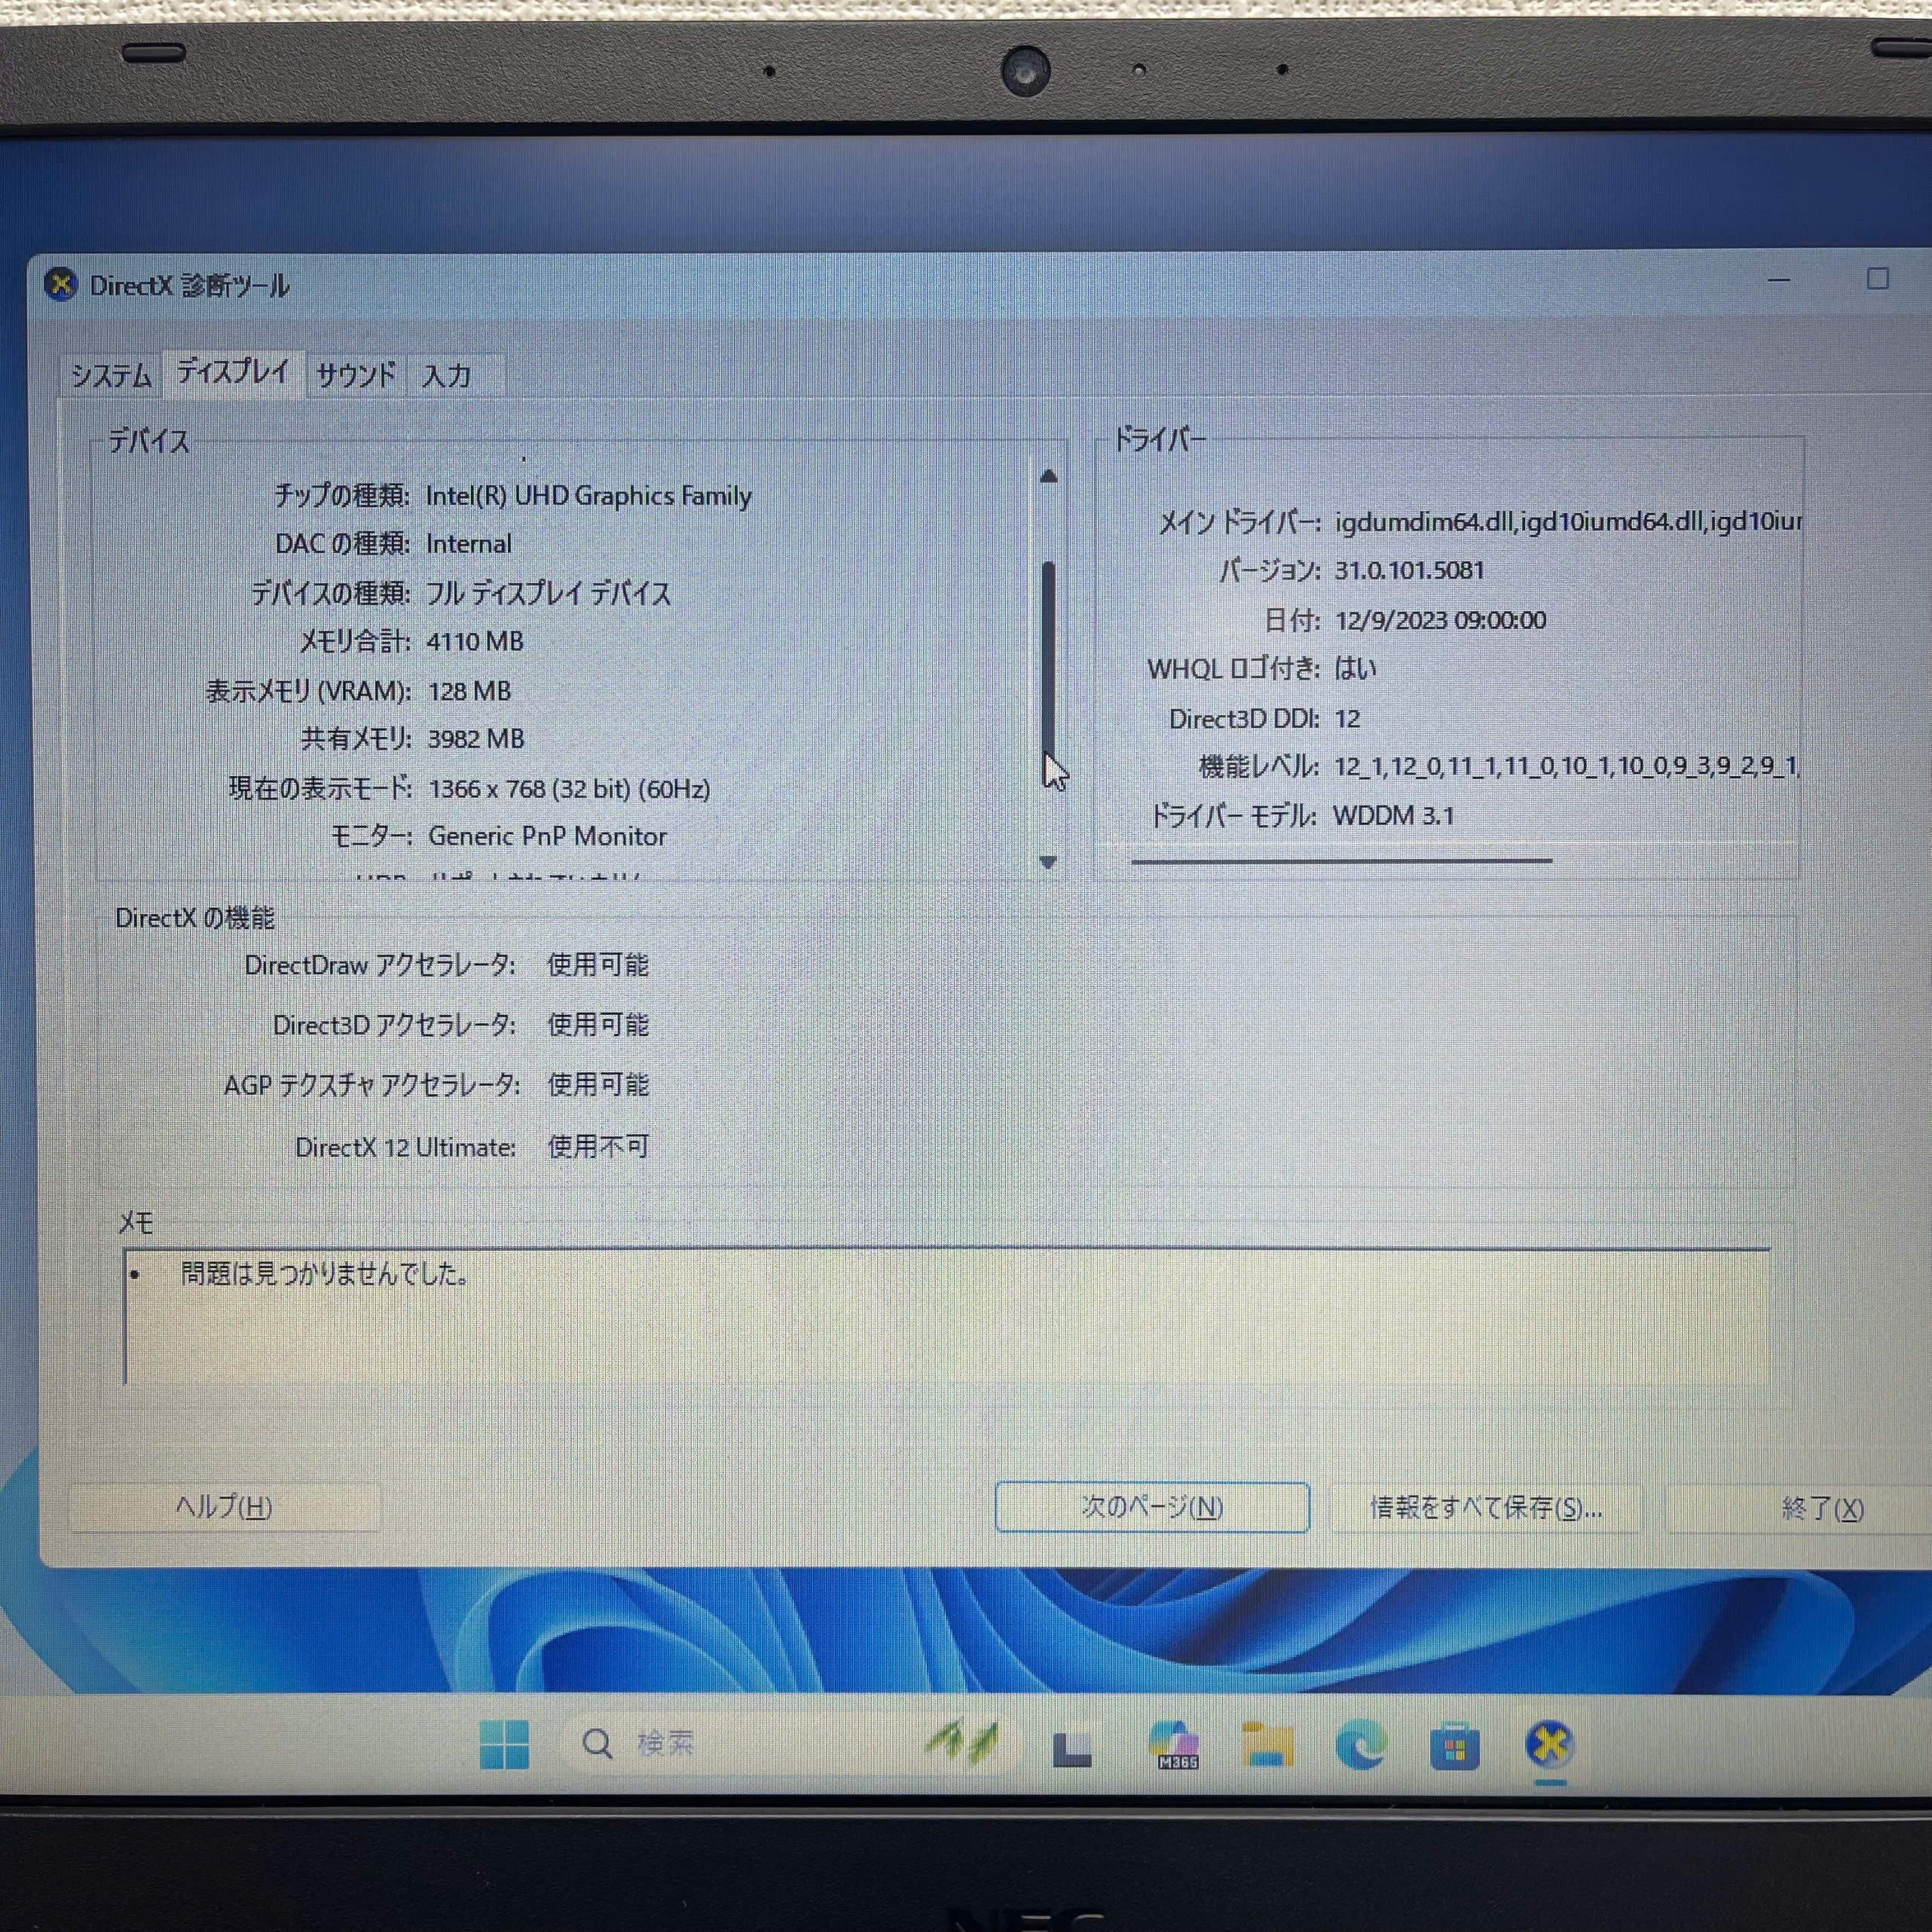
Task: Maximize the DirectX diagnostic window
Action: [x=1877, y=279]
